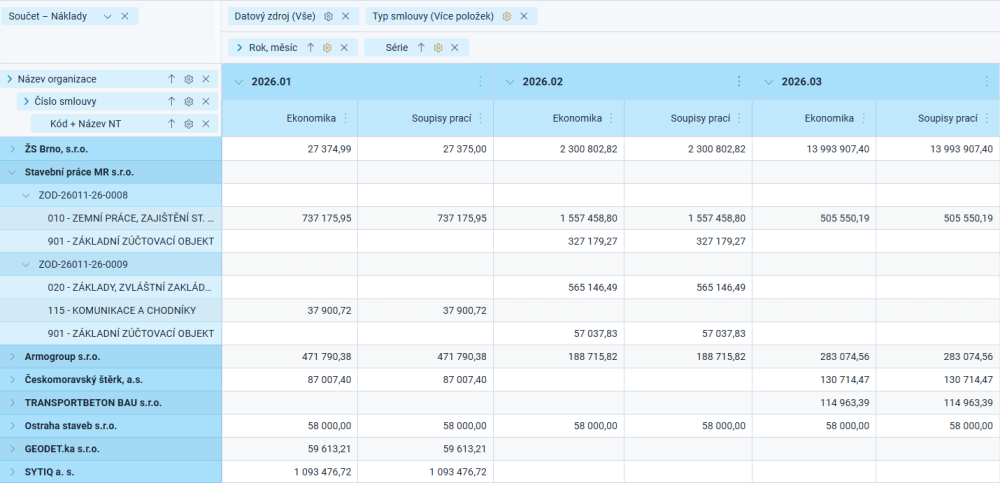Select row 020 - ZÁKLADY, ZVLÁŠTNÍ ZAKLÁD

pos(111,287)
